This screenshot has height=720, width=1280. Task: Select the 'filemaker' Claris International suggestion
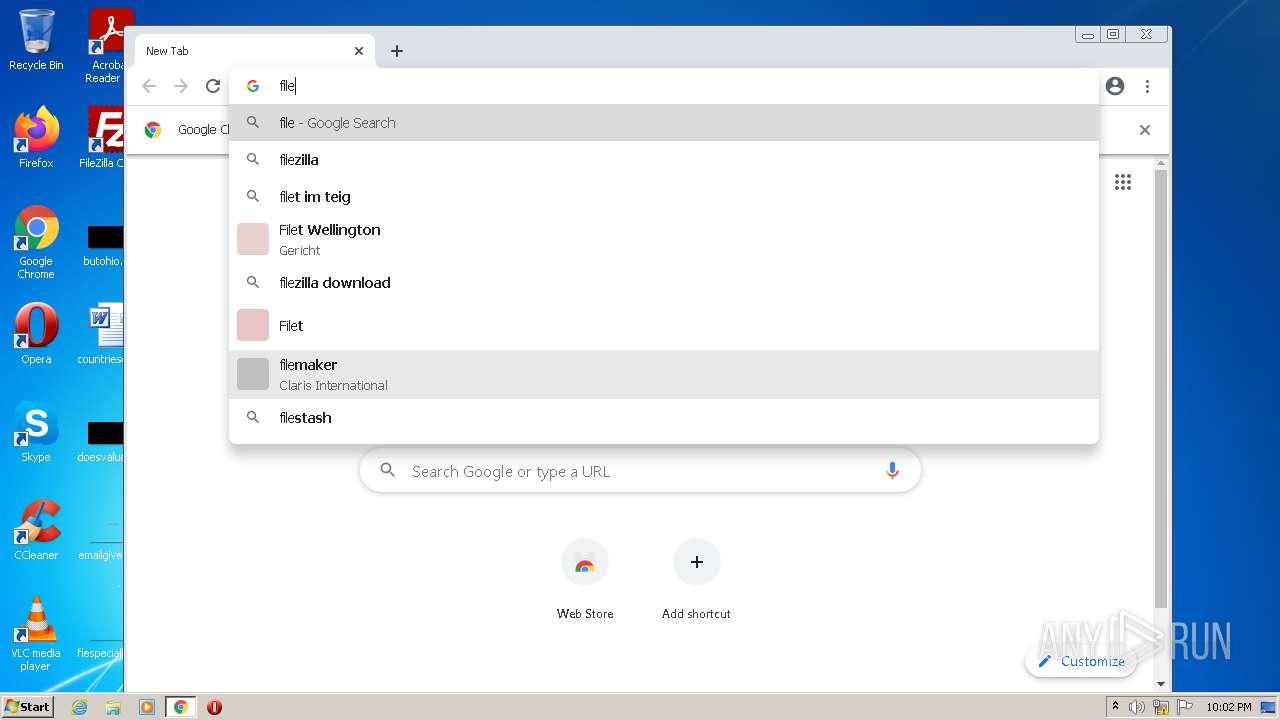click(664, 374)
